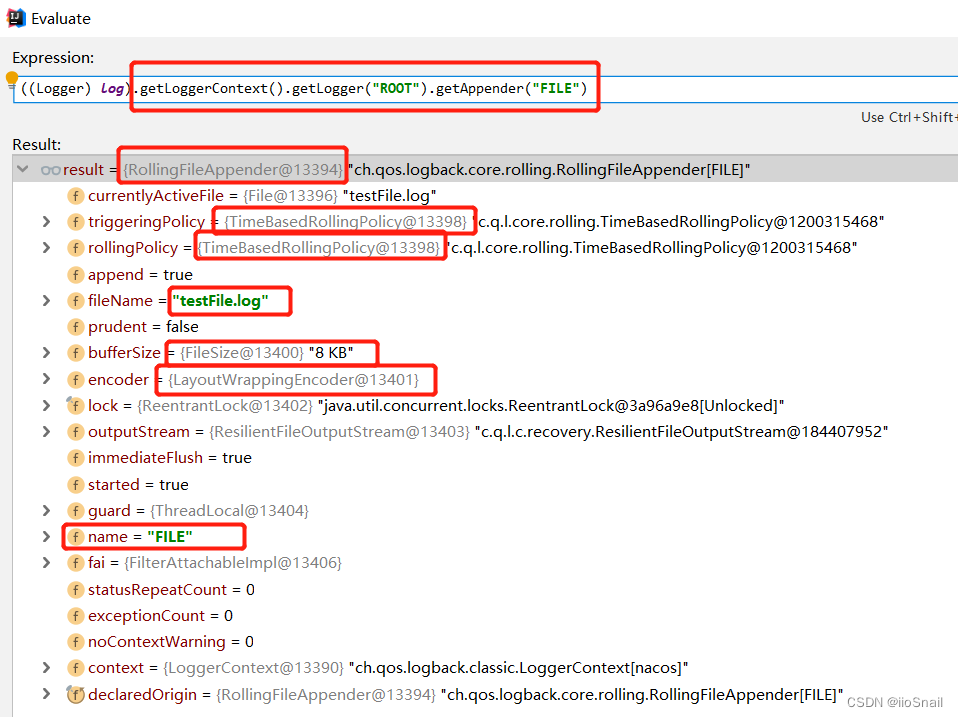Click the infinity icon beside result
The width and height of the screenshot is (958, 717).
pos(50,169)
